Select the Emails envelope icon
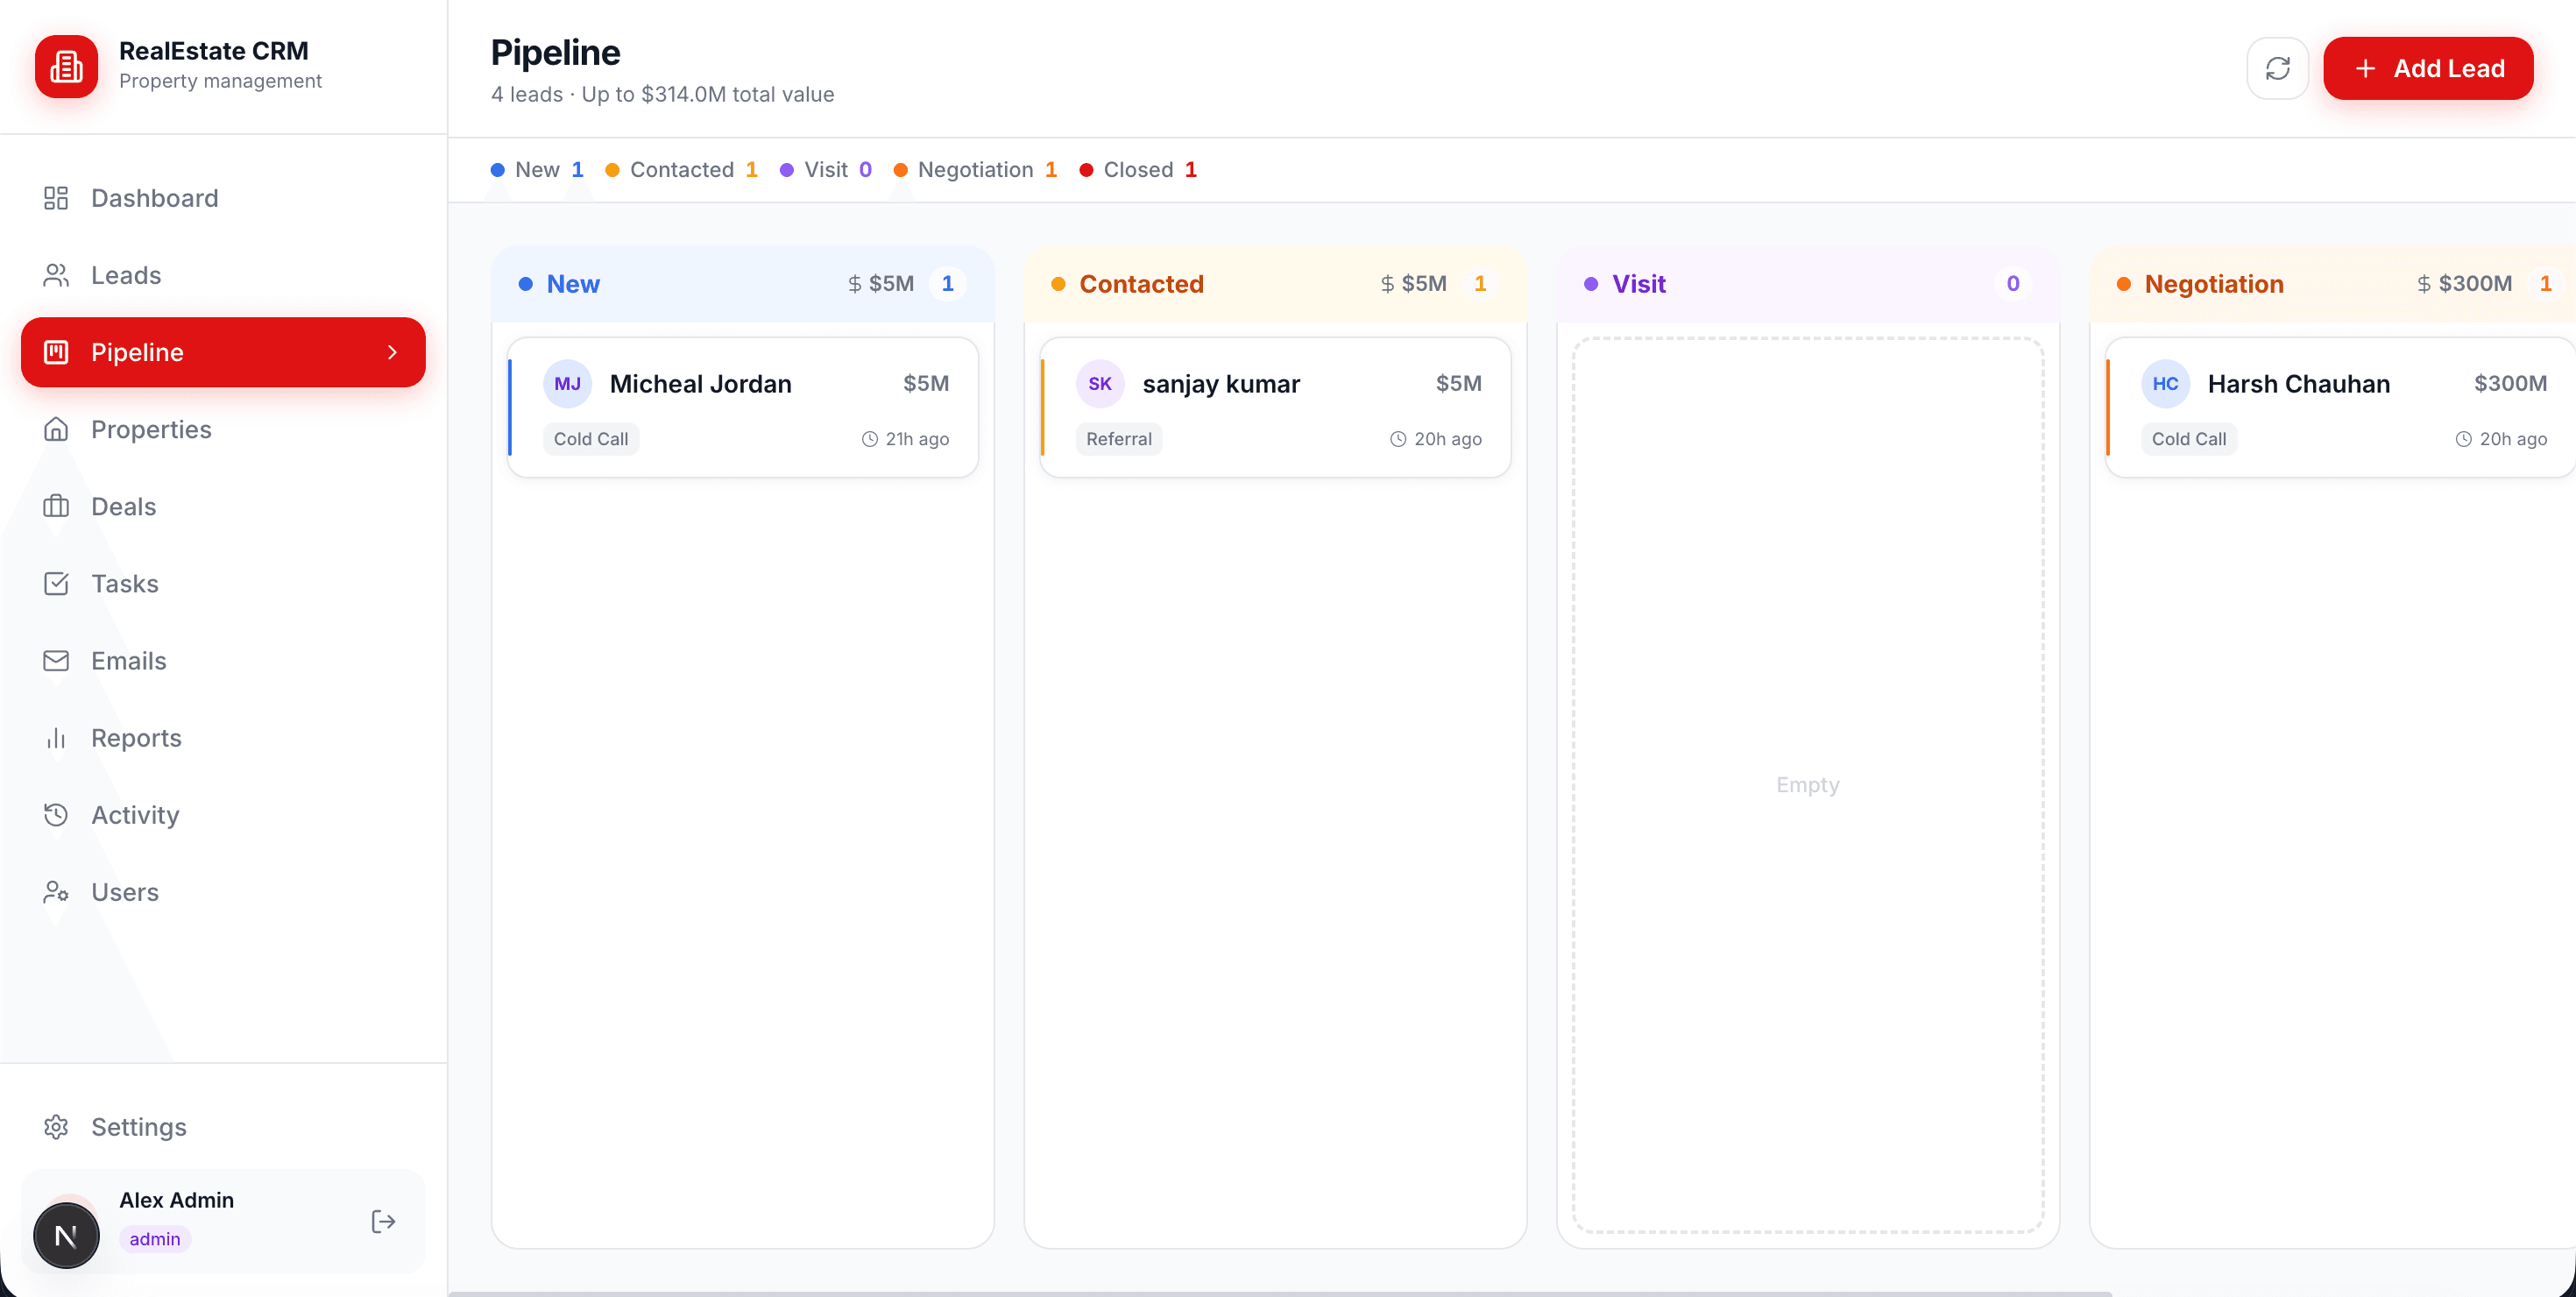This screenshot has height=1297, width=2576. (x=57, y=660)
